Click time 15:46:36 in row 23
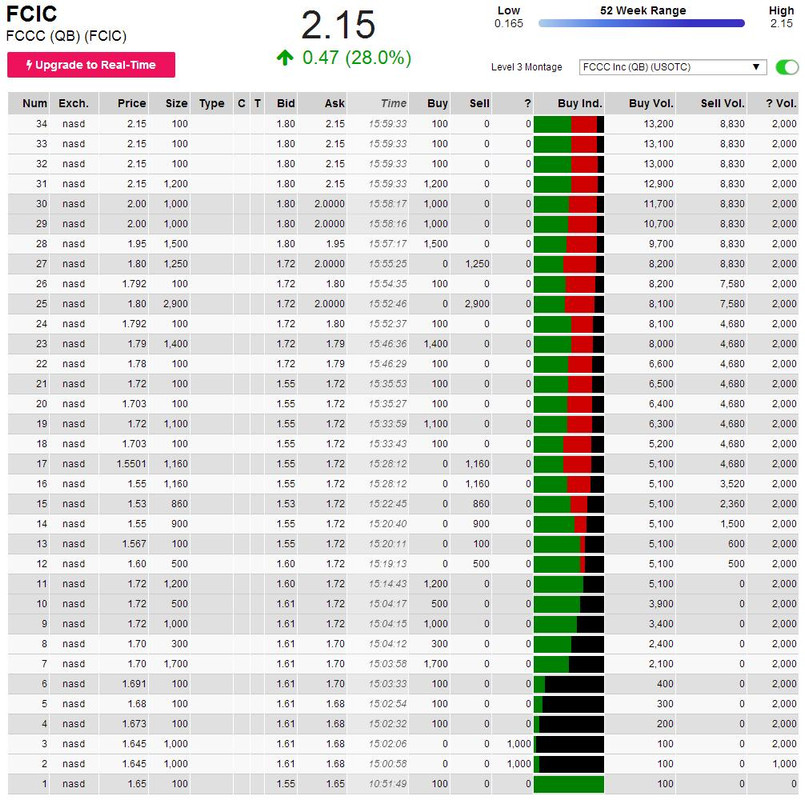 click(x=388, y=344)
